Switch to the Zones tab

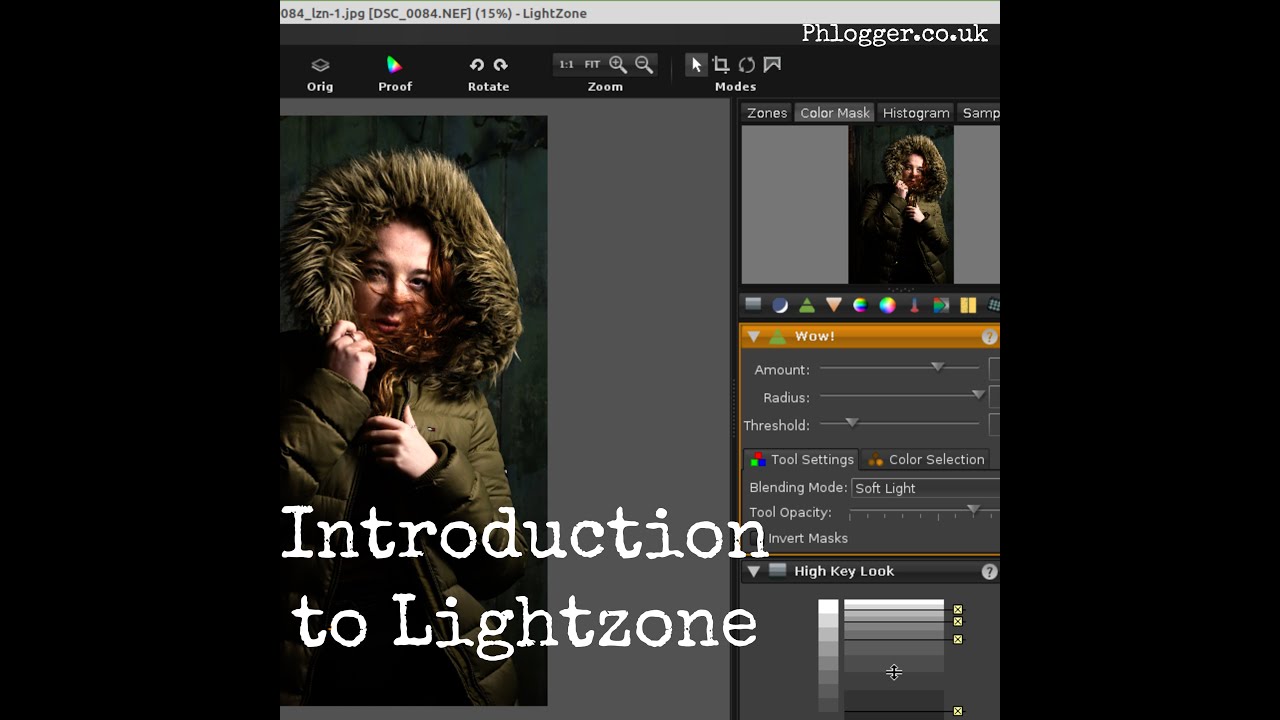(767, 113)
